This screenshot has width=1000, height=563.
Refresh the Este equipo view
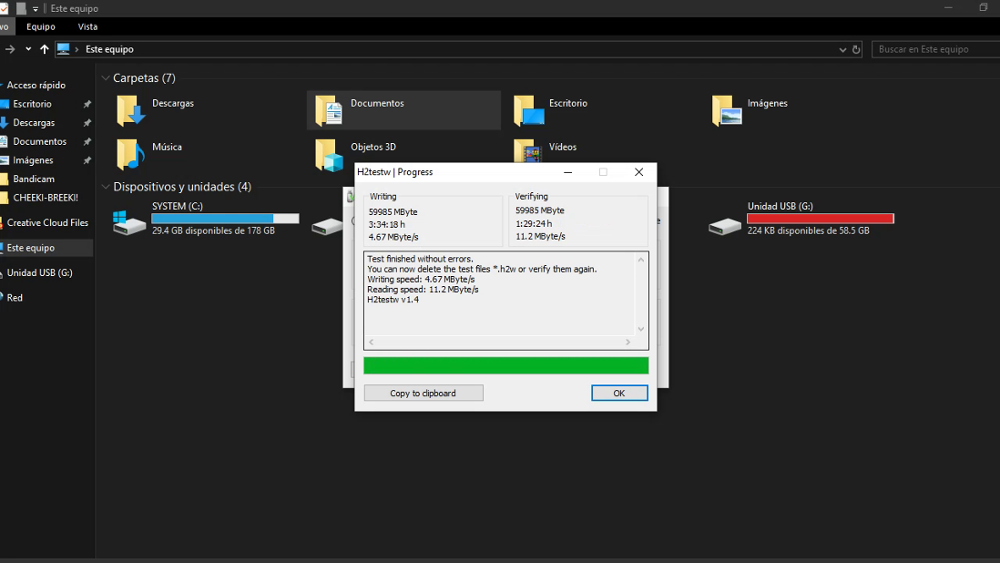(x=857, y=49)
